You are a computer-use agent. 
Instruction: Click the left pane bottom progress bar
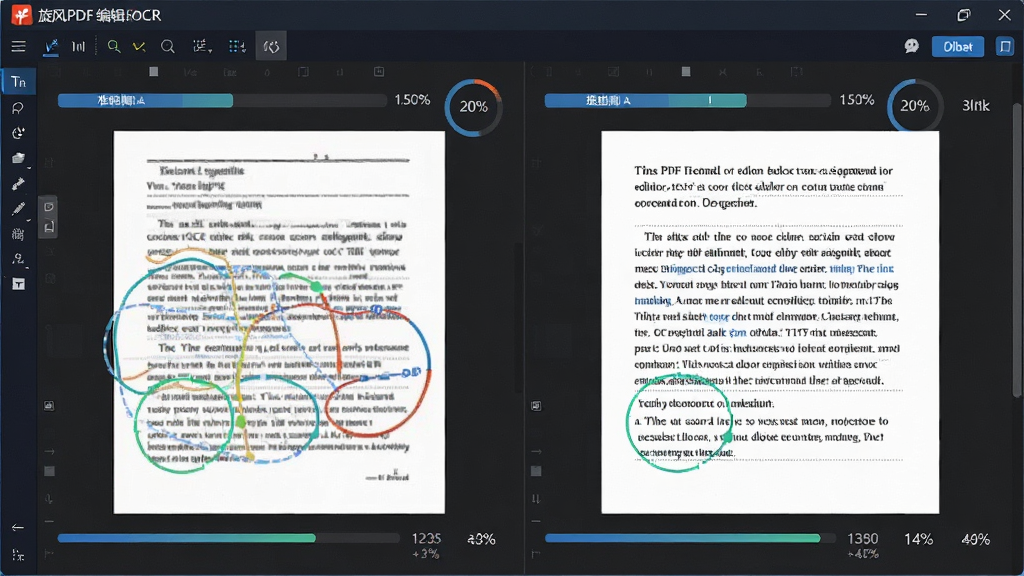coord(229,538)
